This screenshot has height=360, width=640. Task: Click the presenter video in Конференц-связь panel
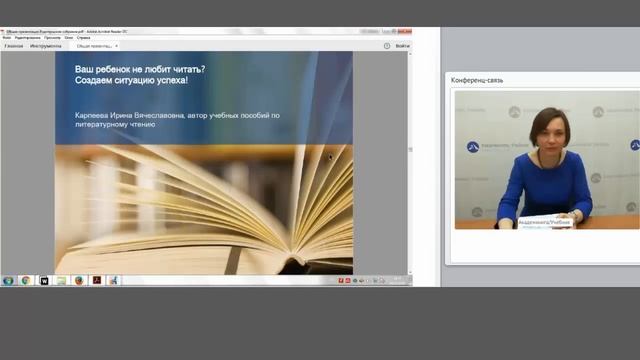[x=547, y=160]
